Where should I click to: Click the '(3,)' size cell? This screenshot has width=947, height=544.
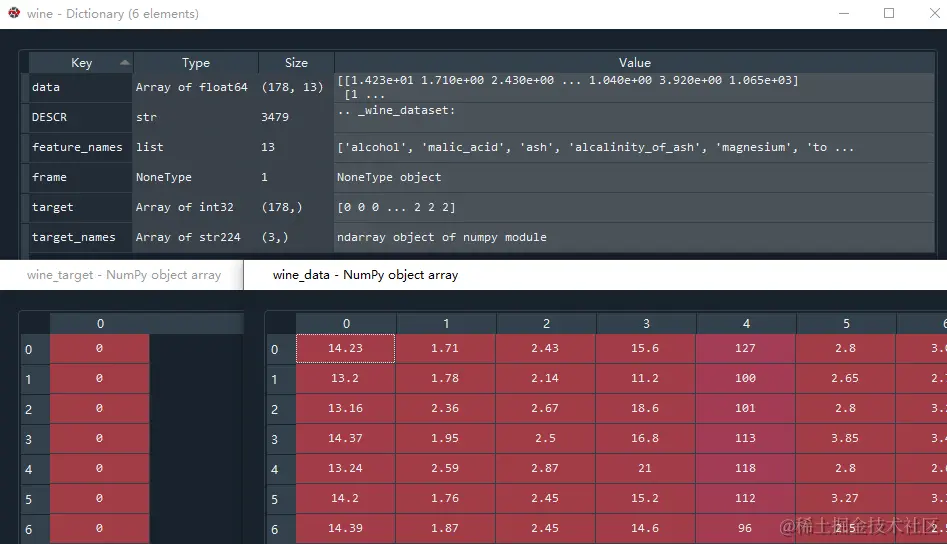(296, 237)
